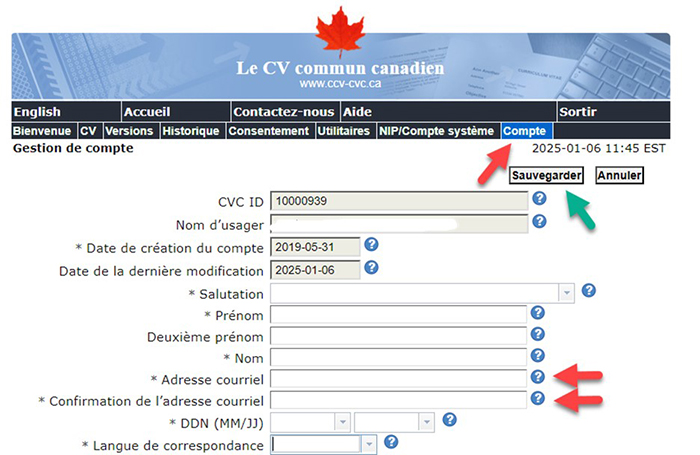Open help for Deuxième prénom
The height and width of the screenshot is (455, 700).
coord(538,334)
